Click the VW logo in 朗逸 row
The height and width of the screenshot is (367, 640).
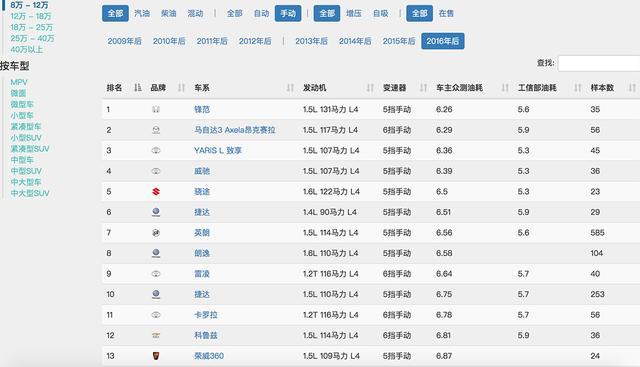coord(156,253)
